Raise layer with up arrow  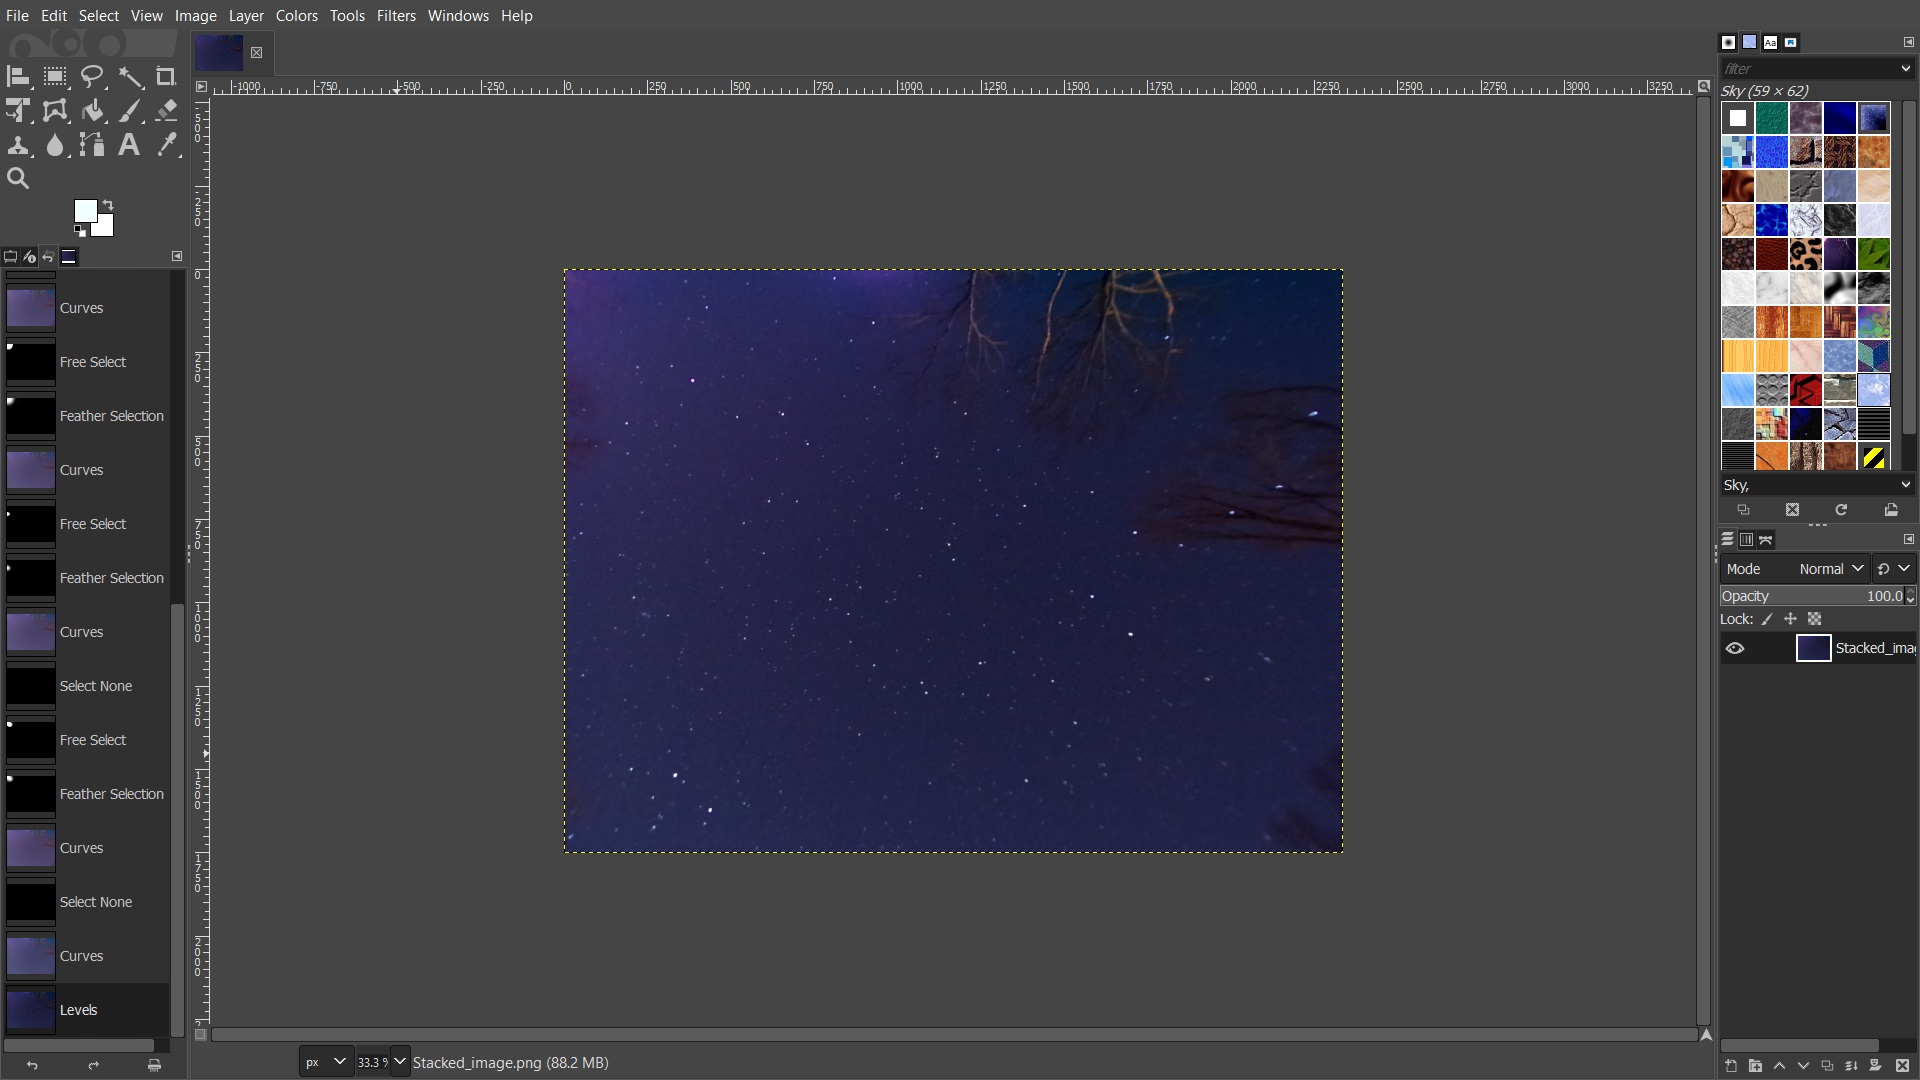pyautogui.click(x=1779, y=1066)
